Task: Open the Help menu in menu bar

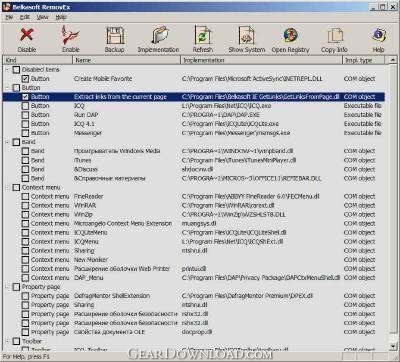Action: pos(61,17)
